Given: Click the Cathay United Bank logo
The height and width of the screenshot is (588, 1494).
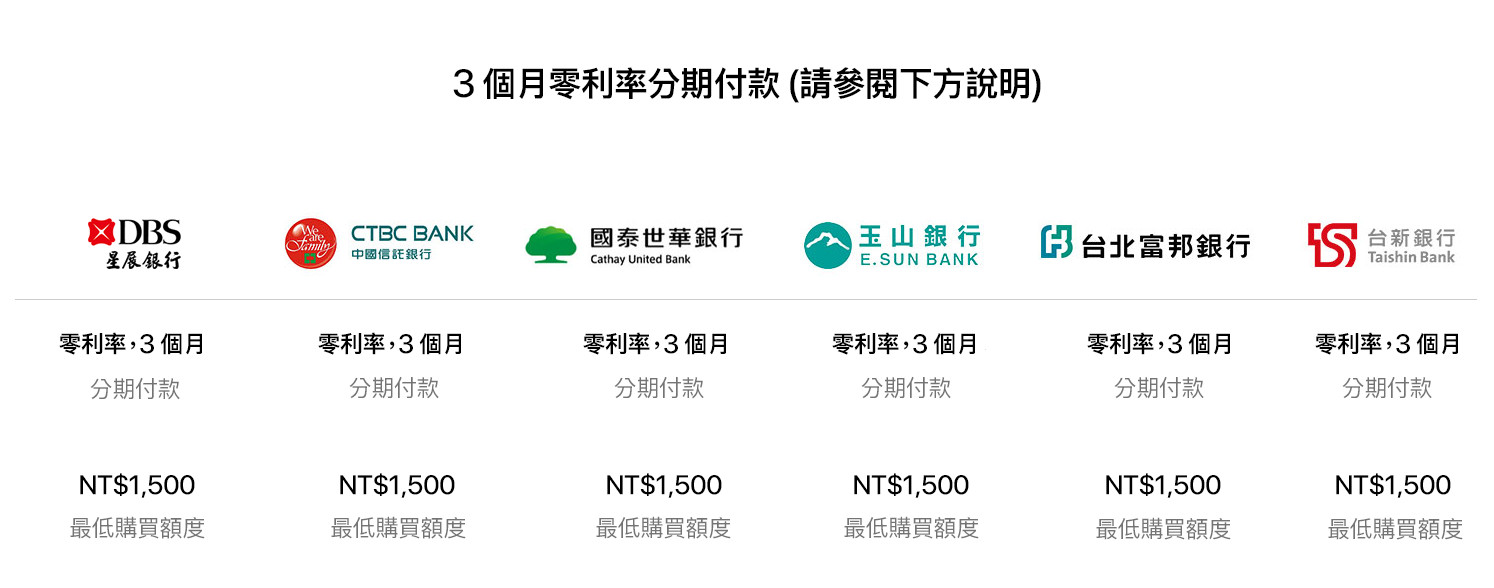Looking at the screenshot, I should coord(634,245).
